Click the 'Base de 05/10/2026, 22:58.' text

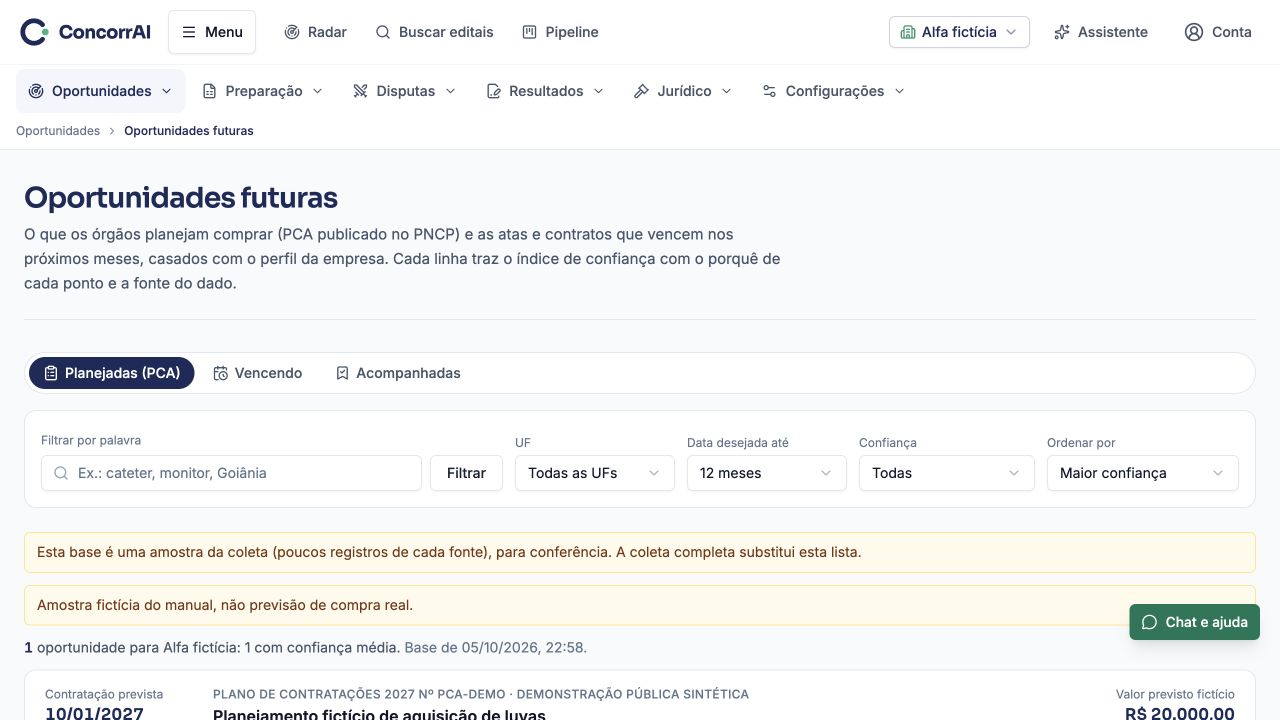pos(495,648)
